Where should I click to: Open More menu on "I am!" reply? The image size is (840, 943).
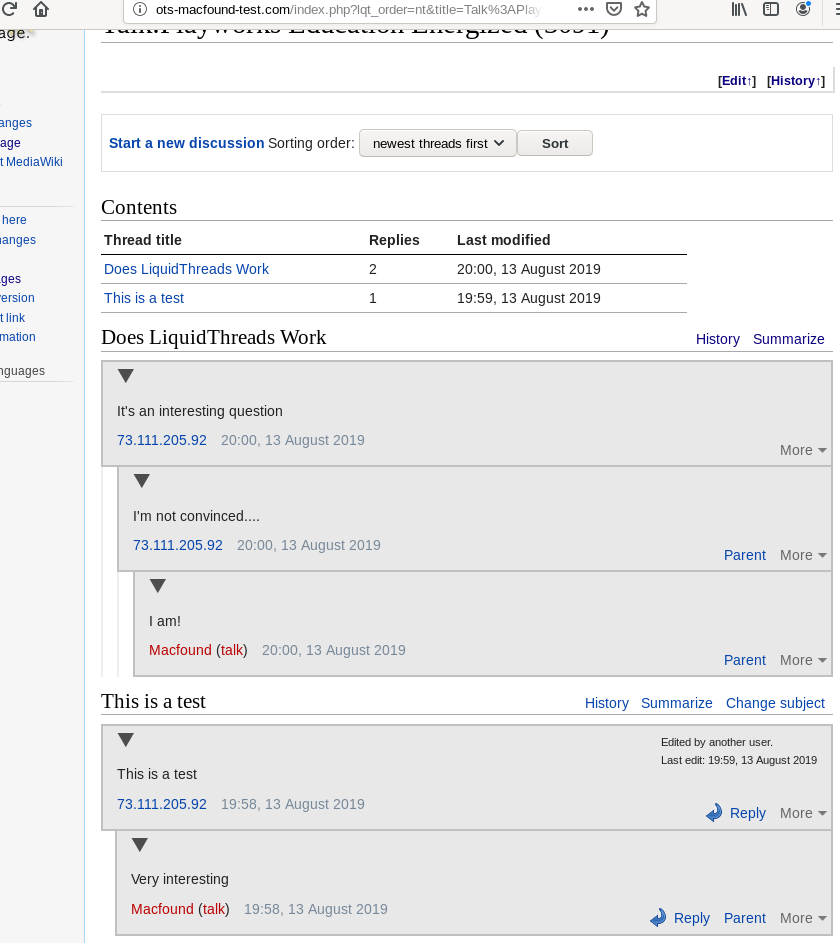803,660
